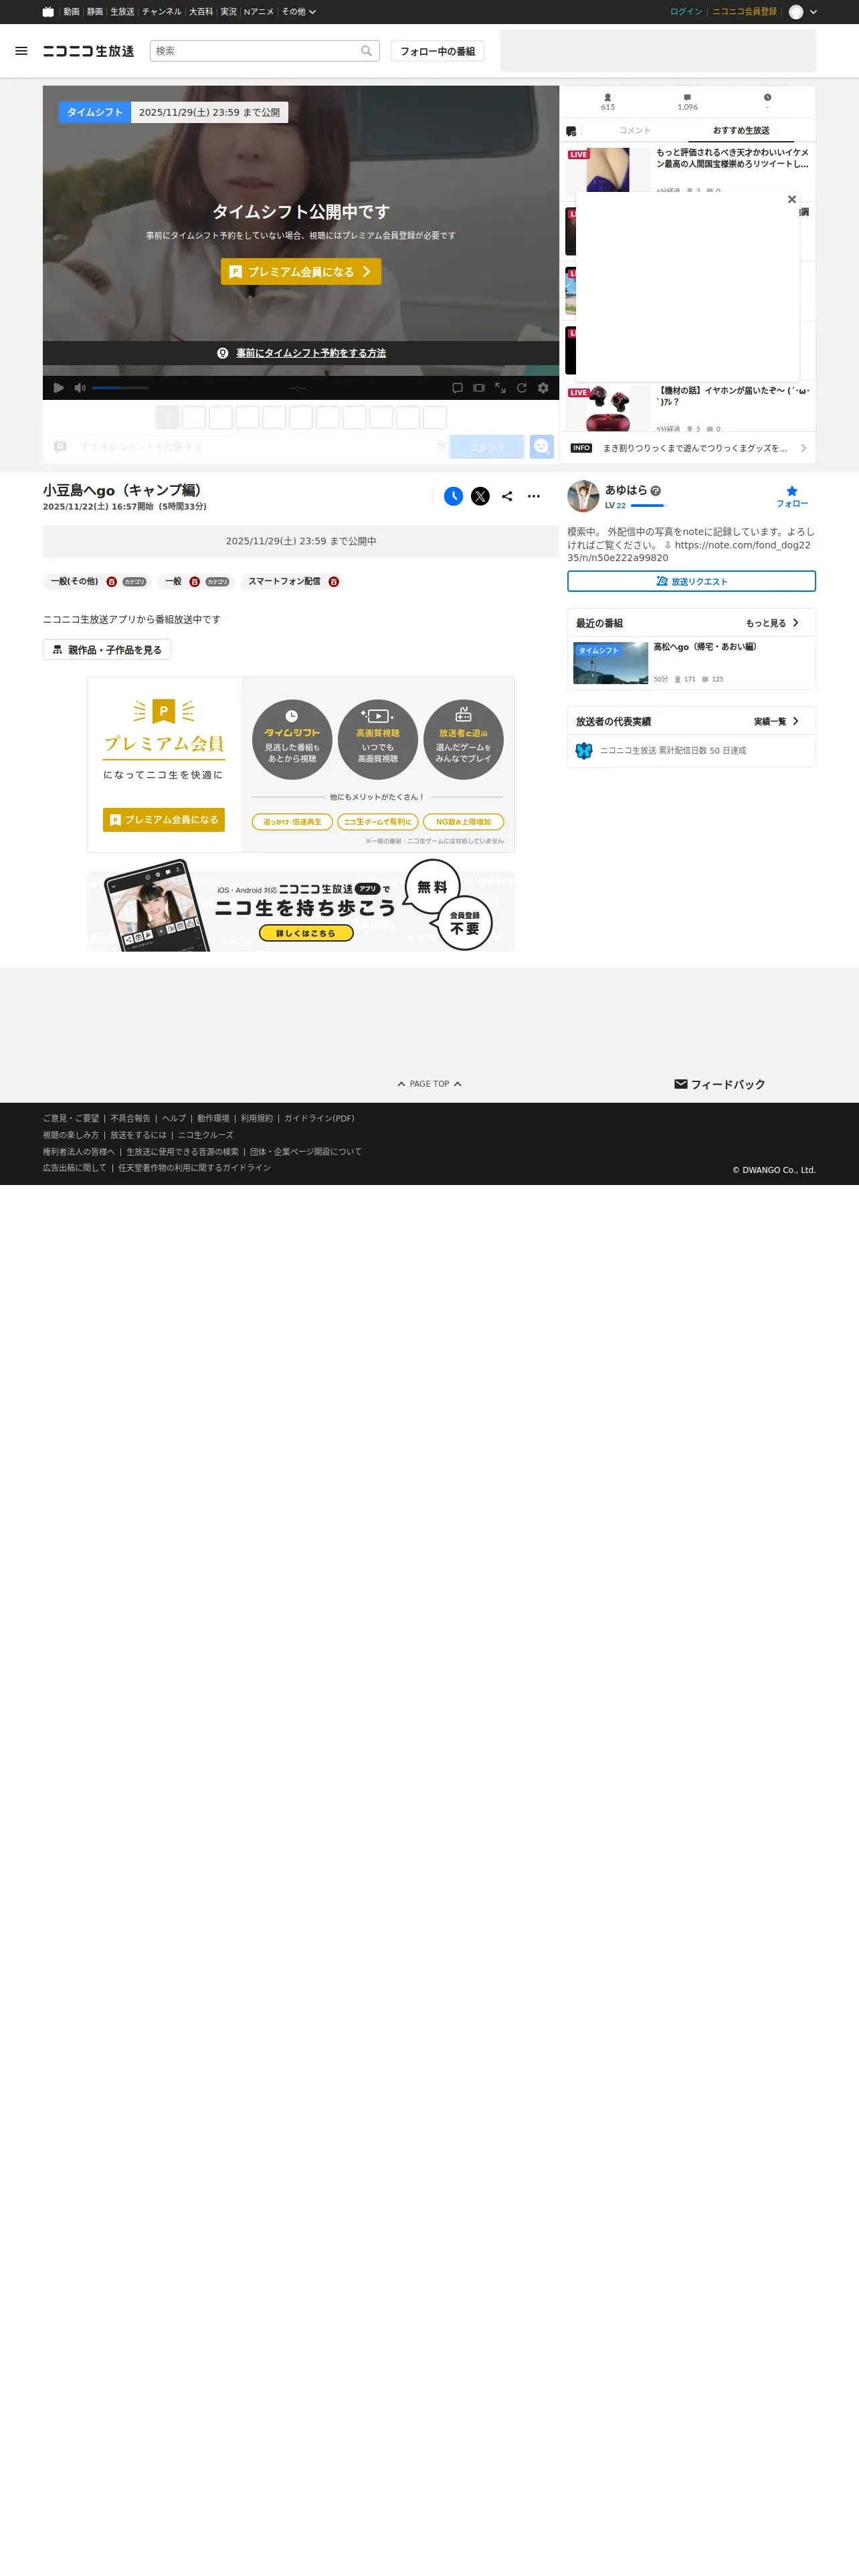Screen dimensions: 859x2576
Task: Click the search magnifier icon
Action: (x=367, y=51)
